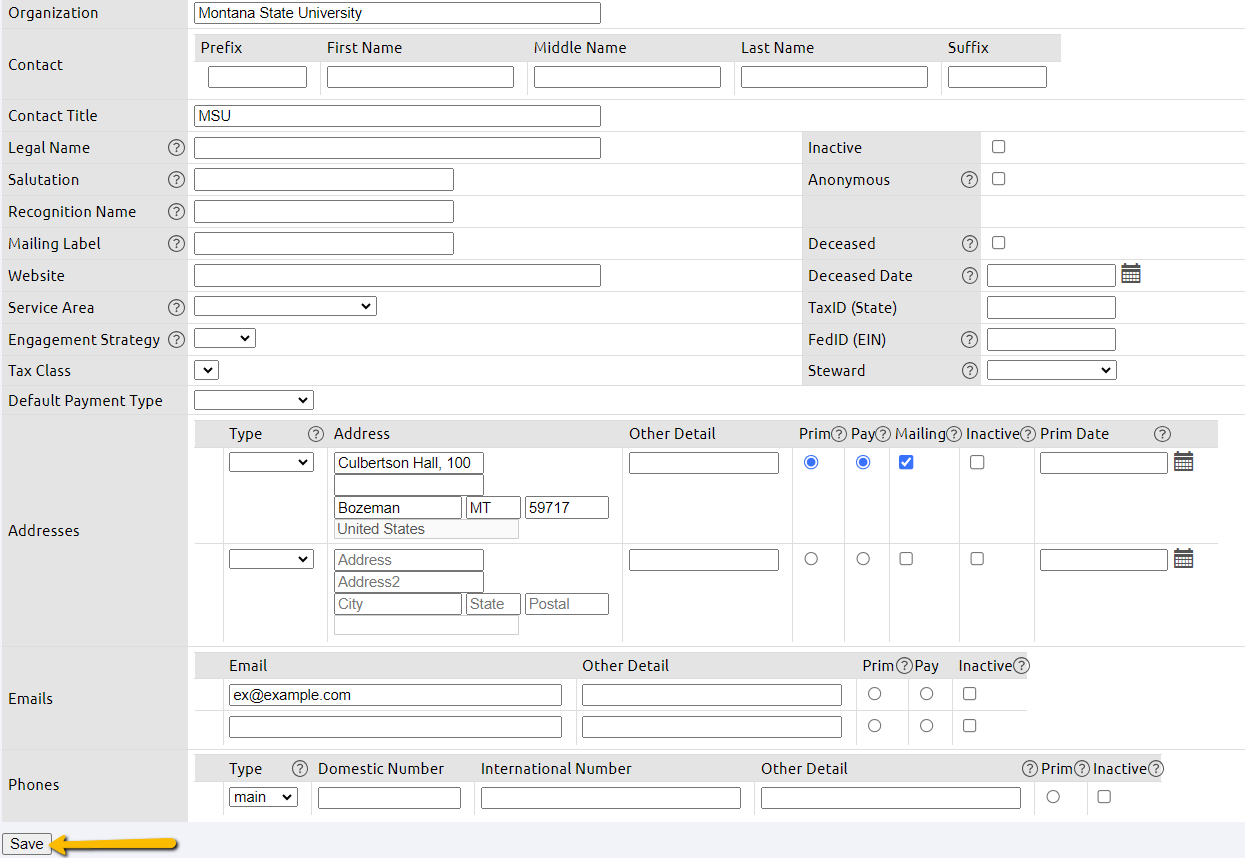This screenshot has height=858, width=1245.
Task: Open the Service Area dropdown
Action: [285, 307]
